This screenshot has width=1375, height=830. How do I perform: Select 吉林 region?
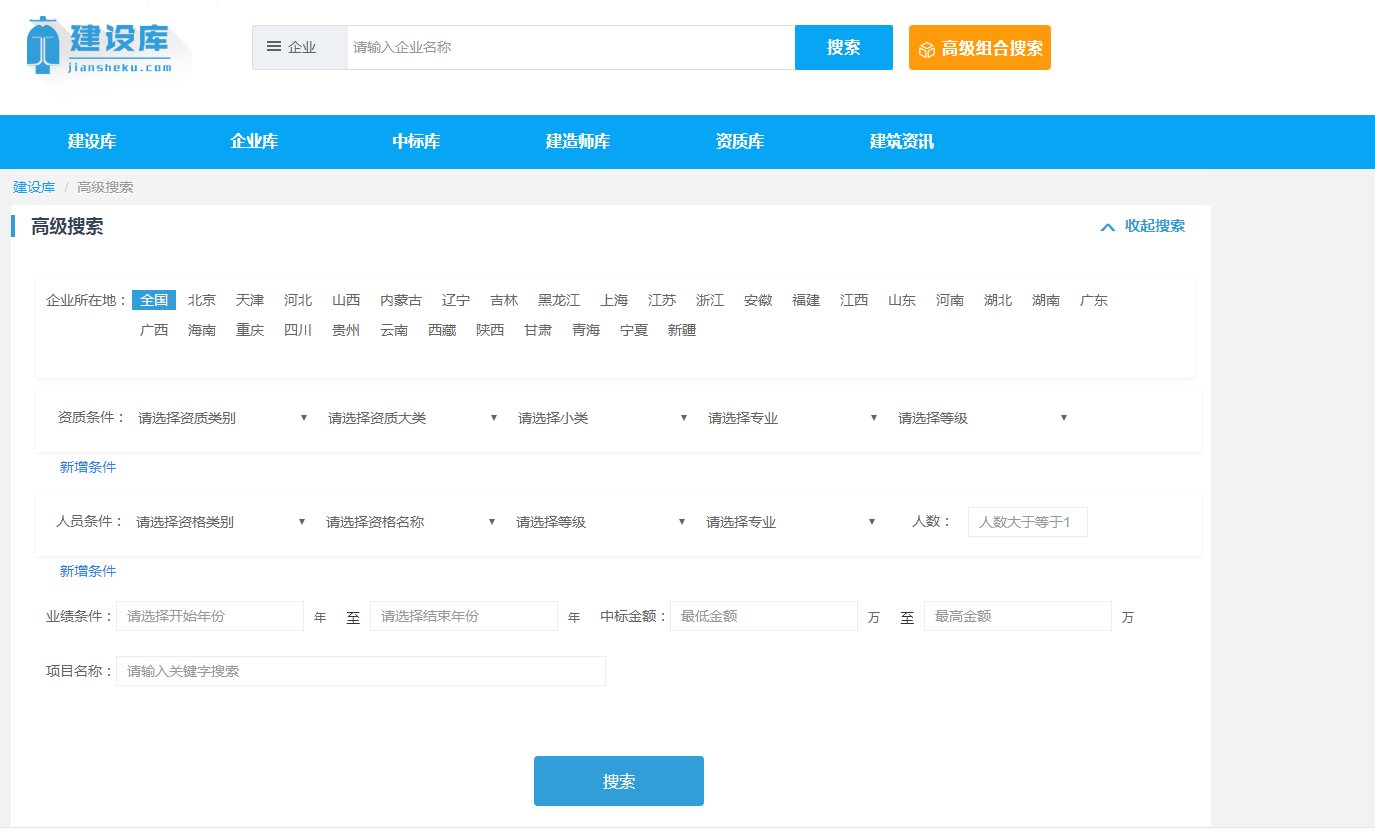point(504,300)
